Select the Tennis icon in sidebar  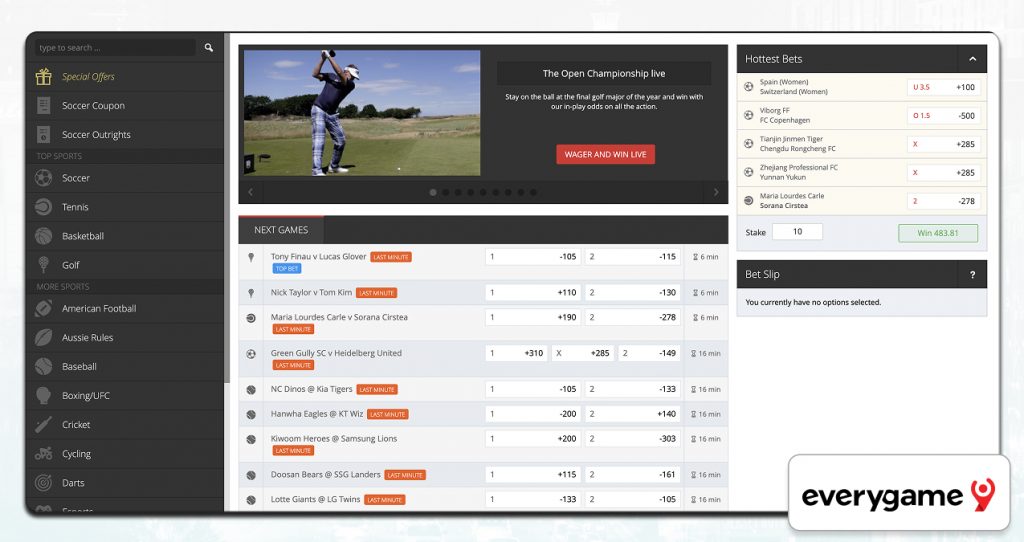[44, 207]
